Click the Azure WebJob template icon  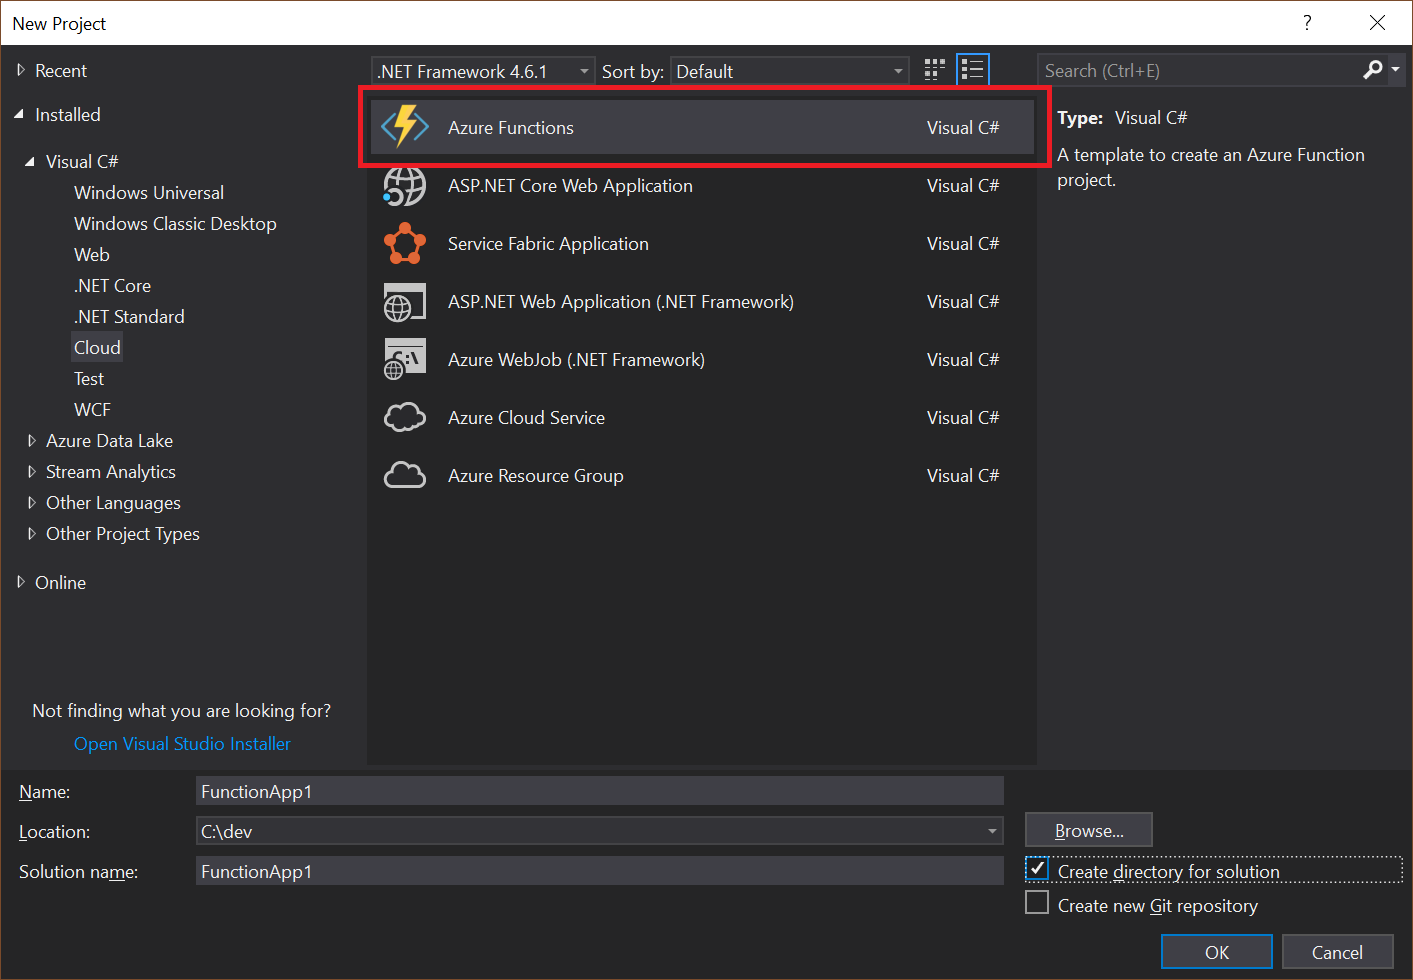click(405, 360)
